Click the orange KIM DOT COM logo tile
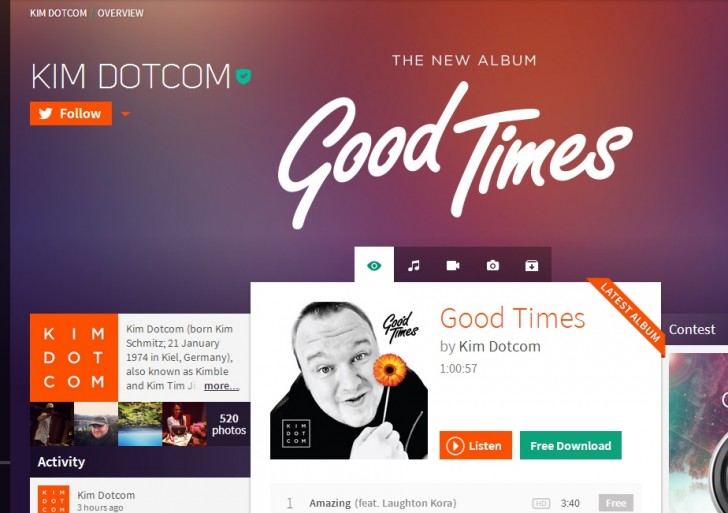This screenshot has height=513, width=728. pos(74,357)
